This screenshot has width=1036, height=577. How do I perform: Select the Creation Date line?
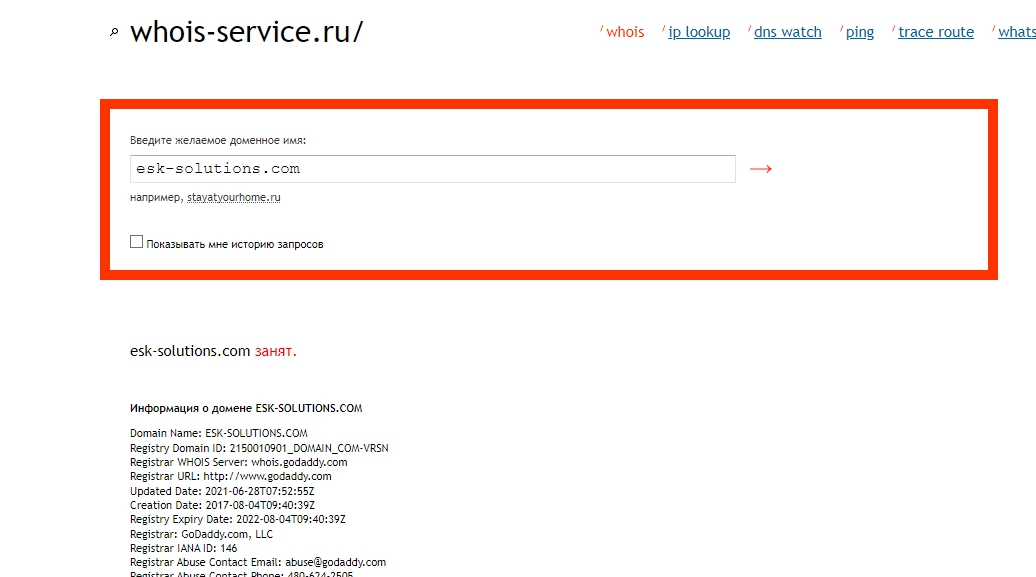tap(222, 505)
